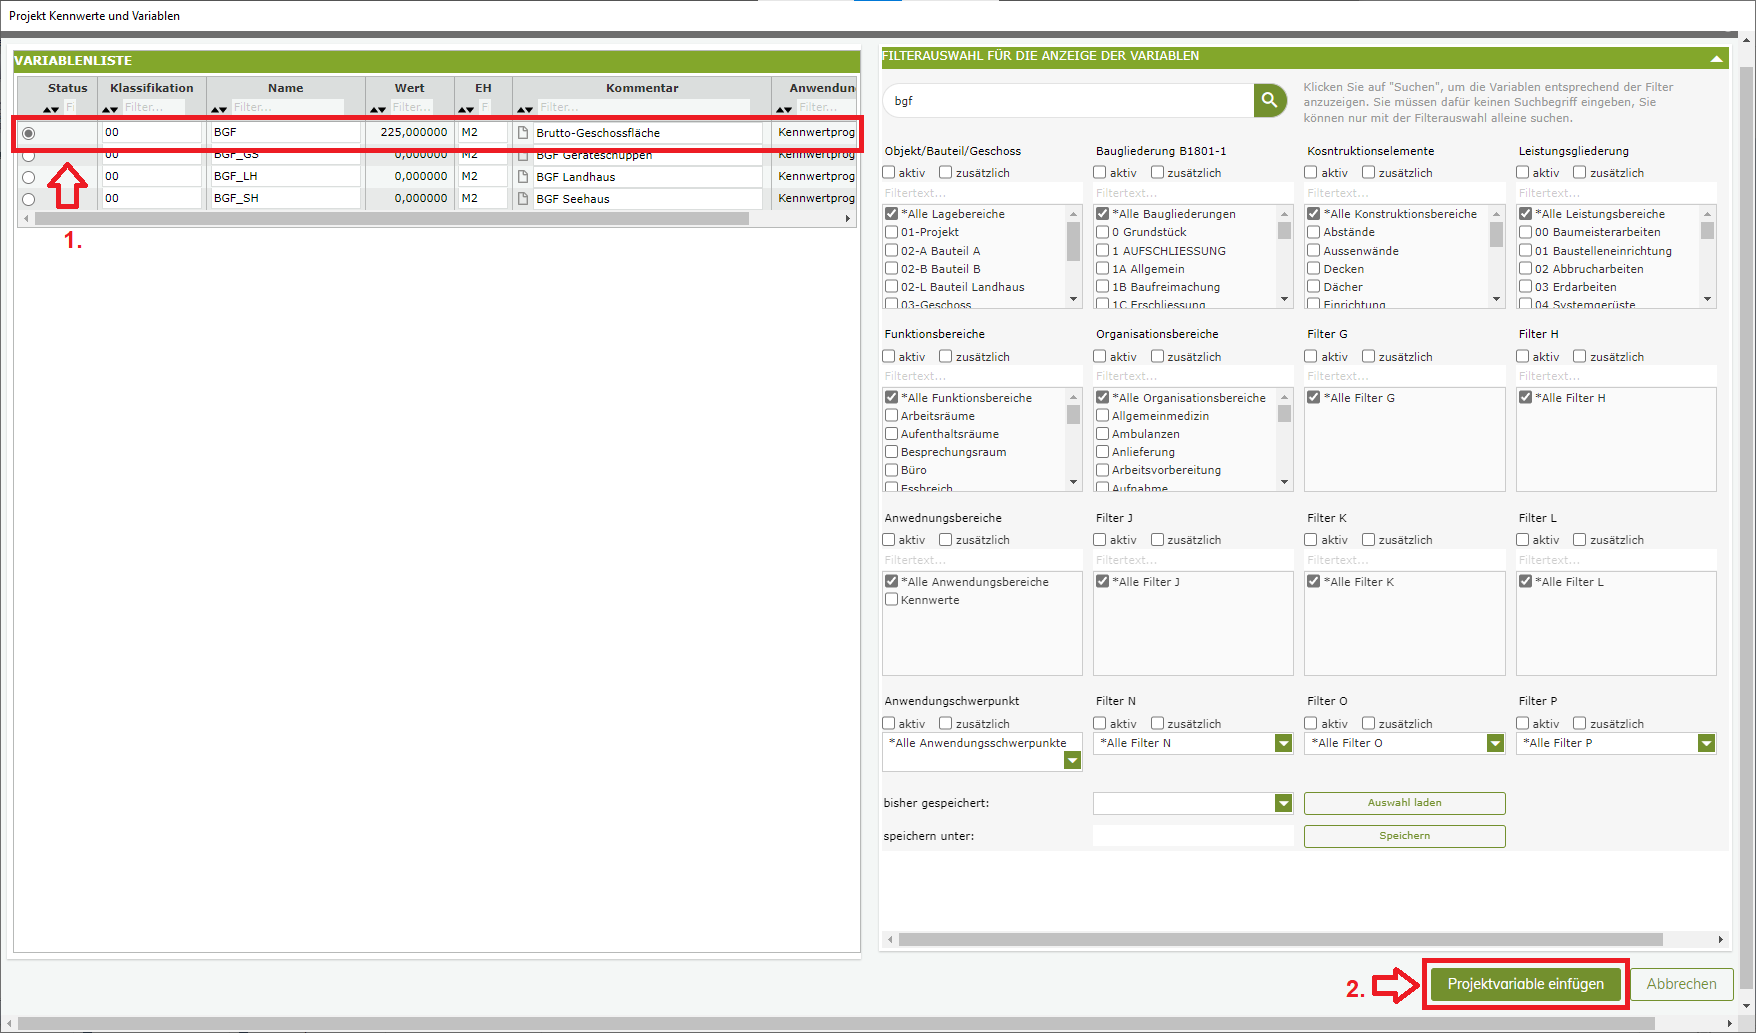This screenshot has height=1033, width=1756.
Task: Expand the Alle Anwendungsschwerpunkte dropdown
Action: pos(1072,761)
